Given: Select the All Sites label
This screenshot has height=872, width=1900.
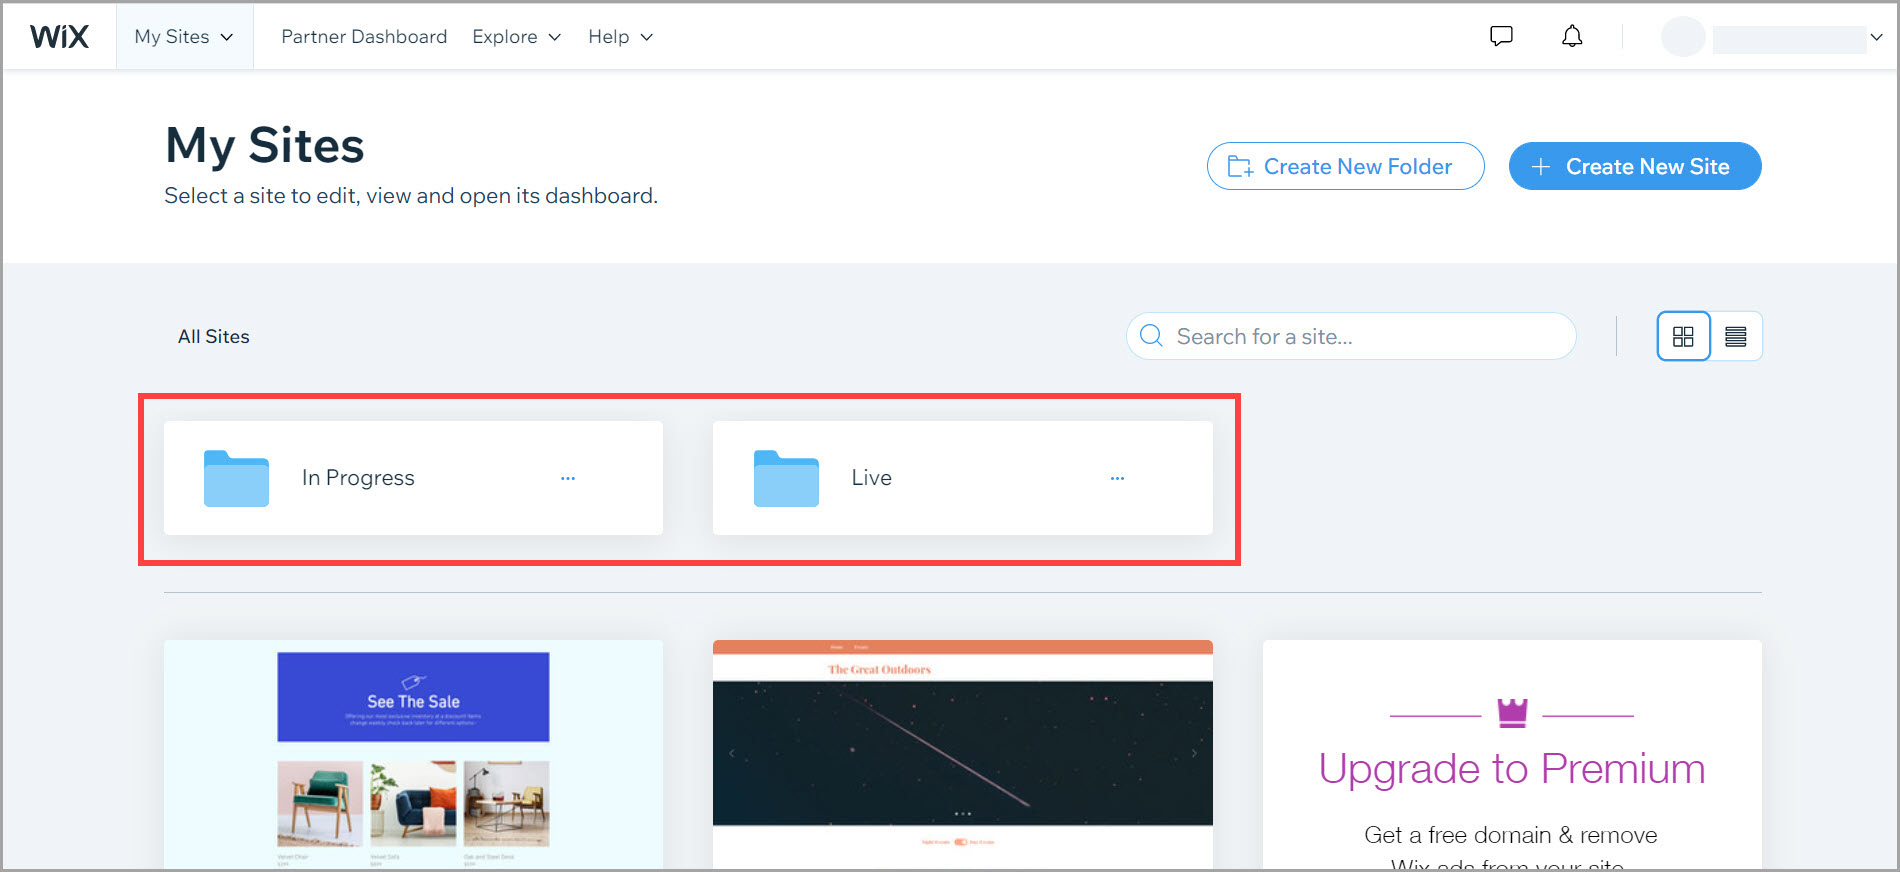Looking at the screenshot, I should coord(214,337).
